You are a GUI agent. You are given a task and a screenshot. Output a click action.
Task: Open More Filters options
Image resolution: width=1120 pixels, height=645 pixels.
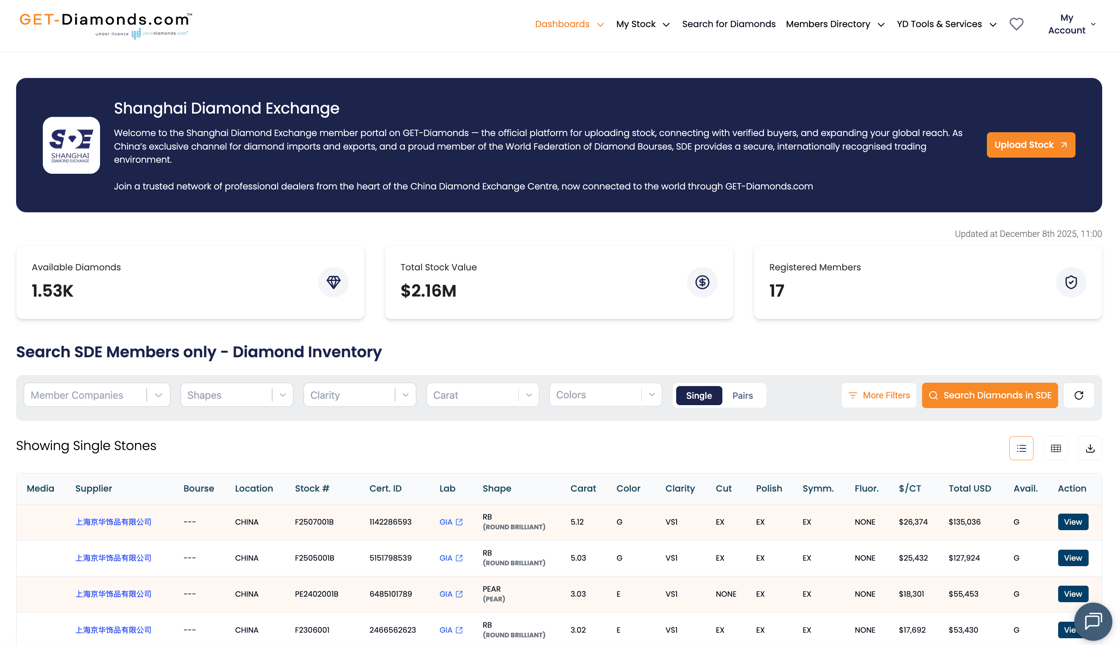point(878,395)
